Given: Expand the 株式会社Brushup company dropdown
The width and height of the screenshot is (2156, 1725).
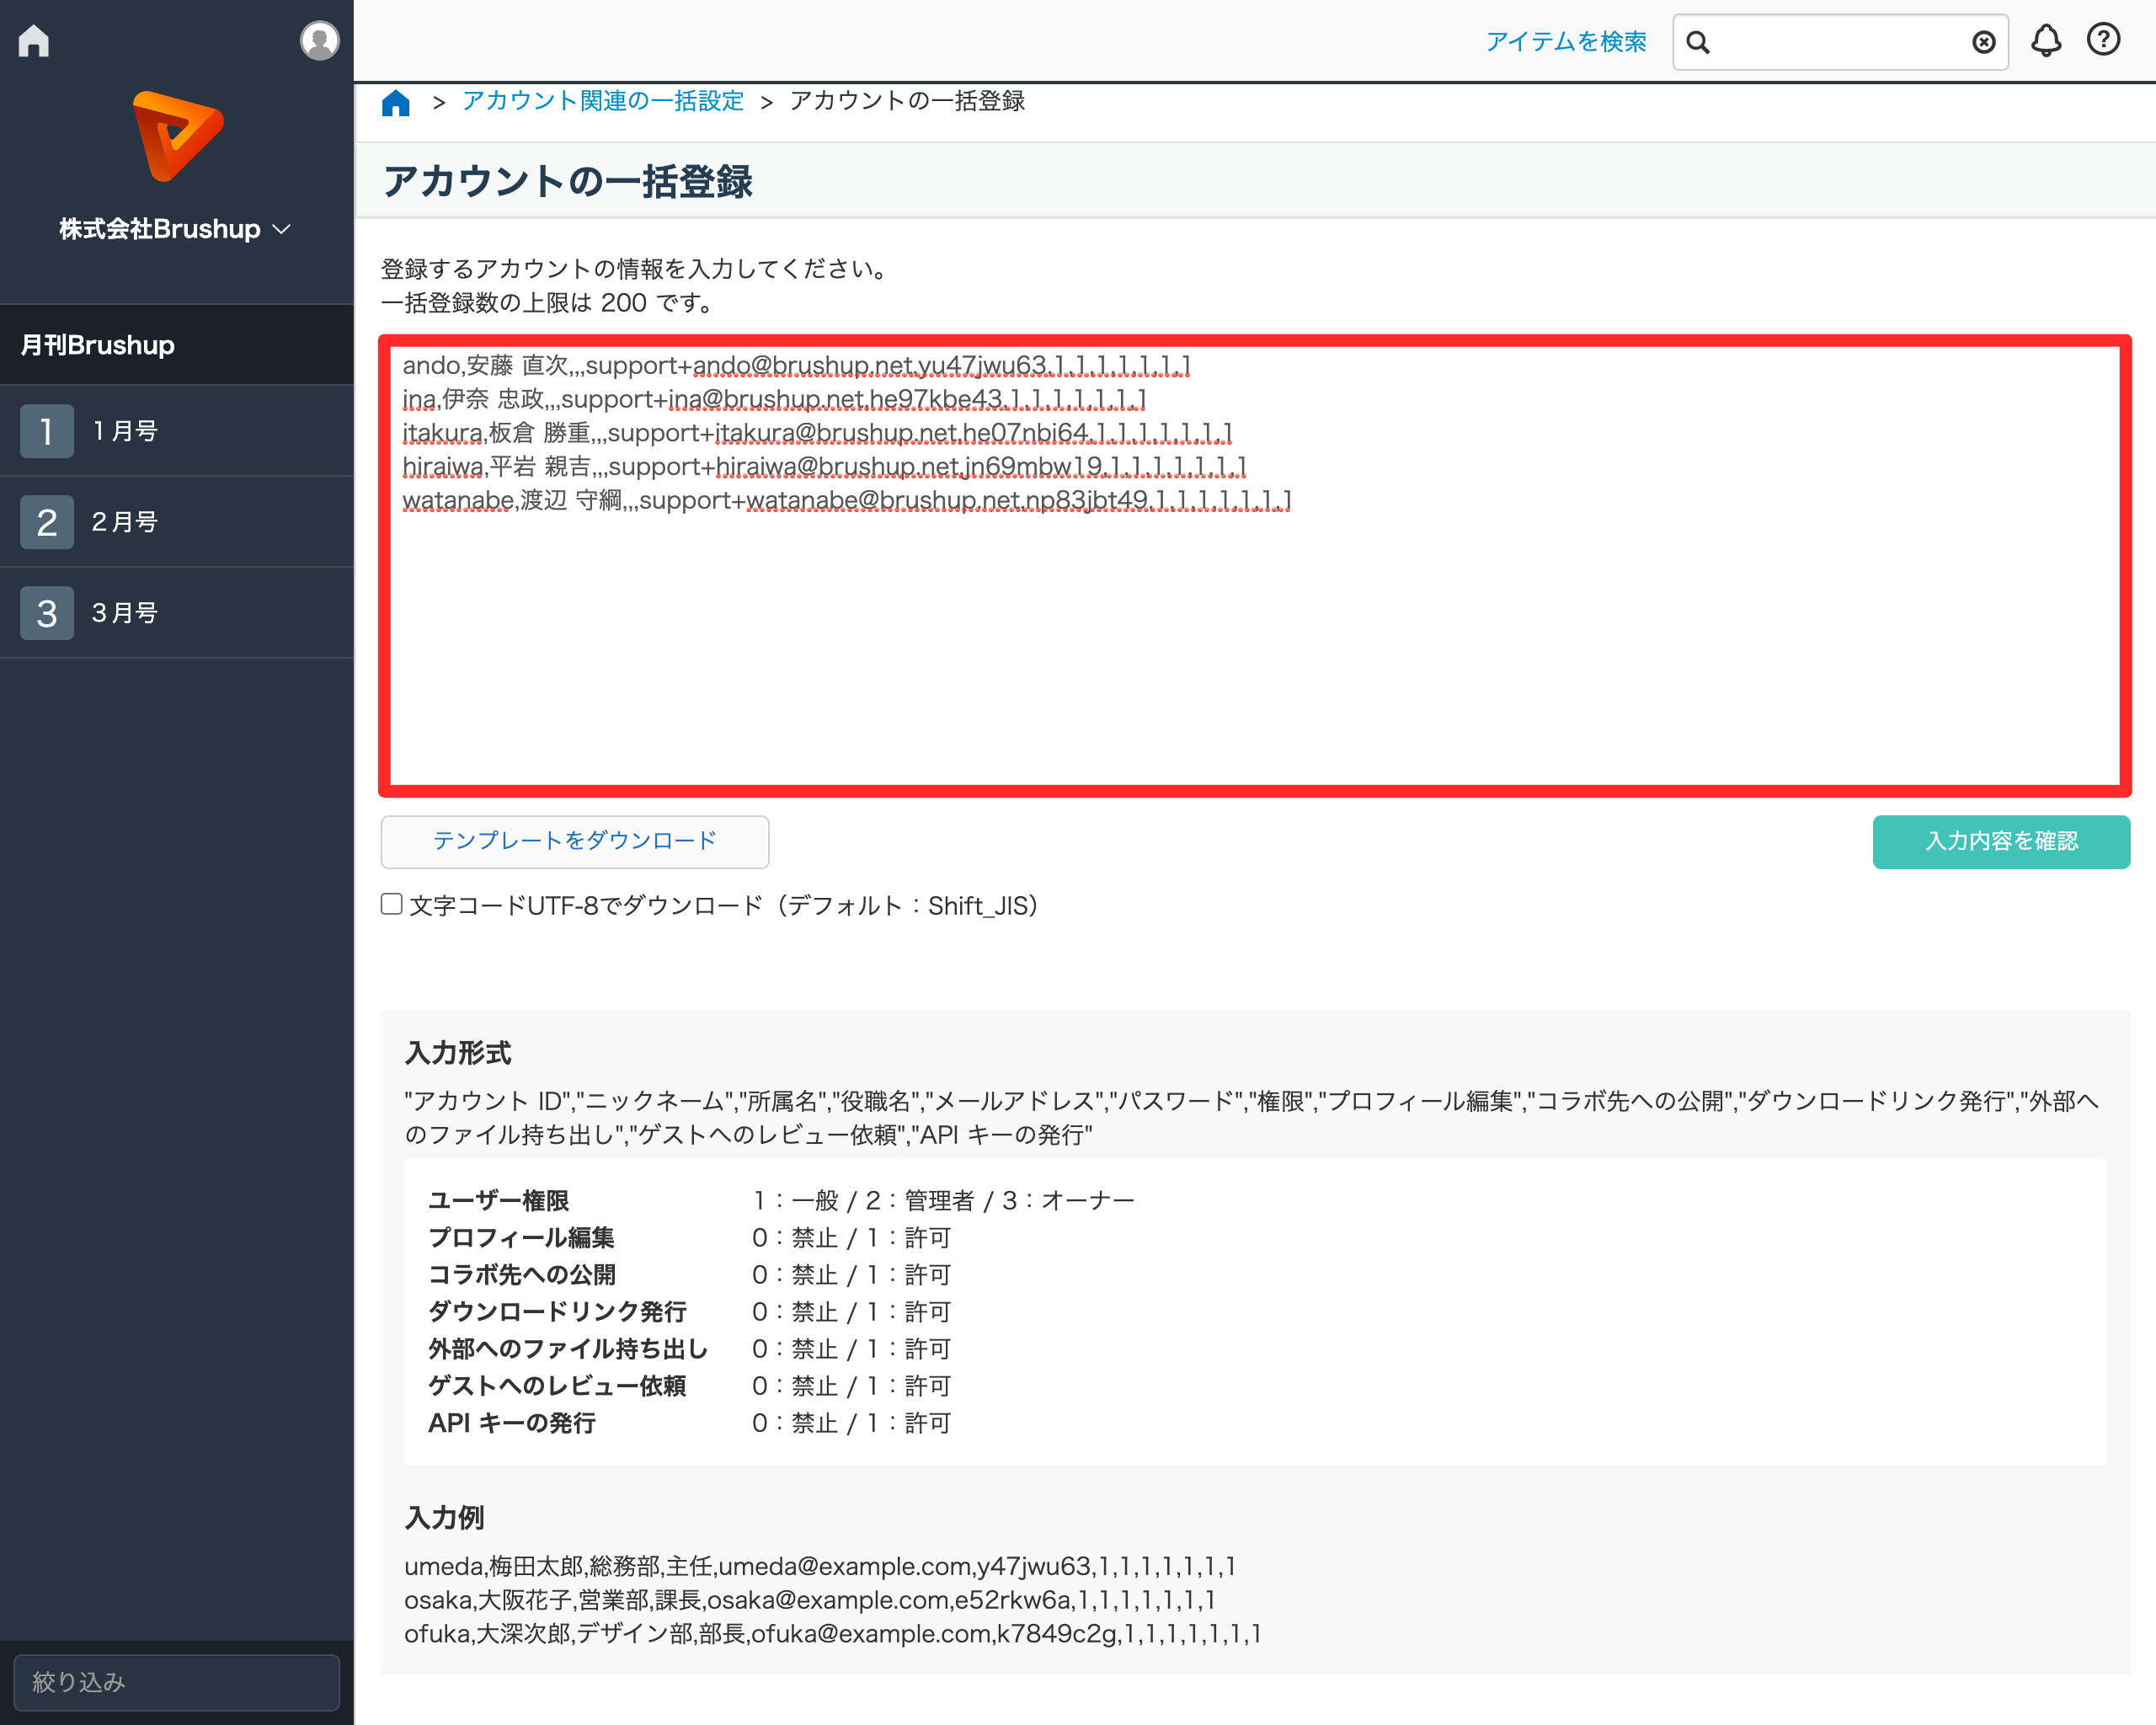Looking at the screenshot, I should (175, 229).
